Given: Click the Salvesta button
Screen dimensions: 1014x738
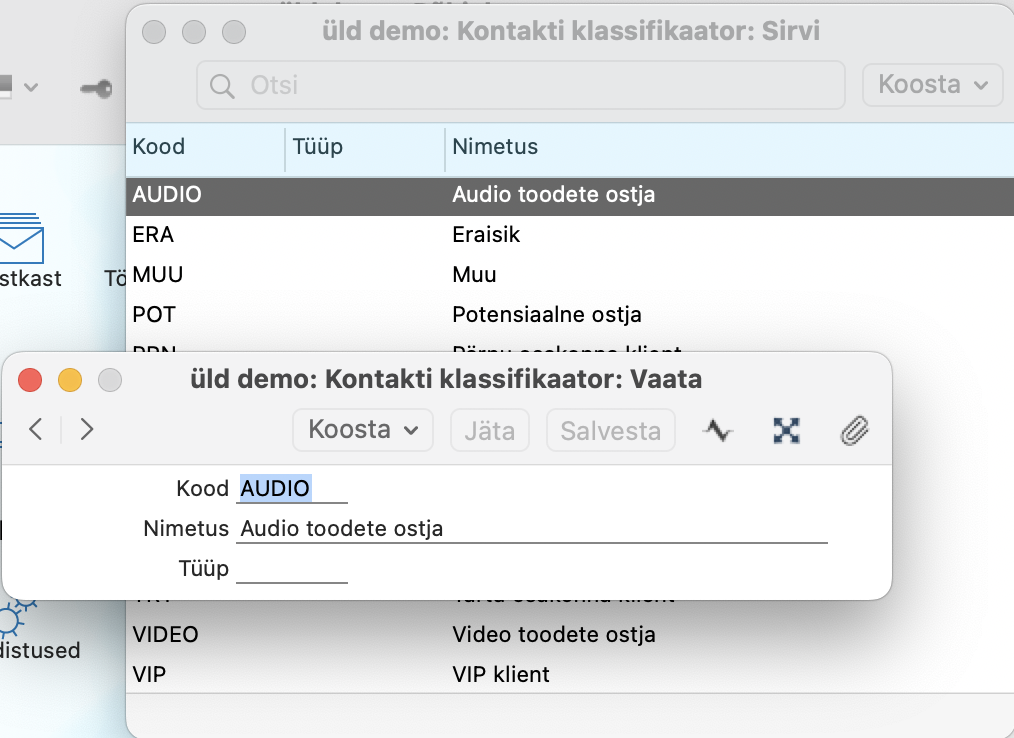Looking at the screenshot, I should (x=610, y=430).
